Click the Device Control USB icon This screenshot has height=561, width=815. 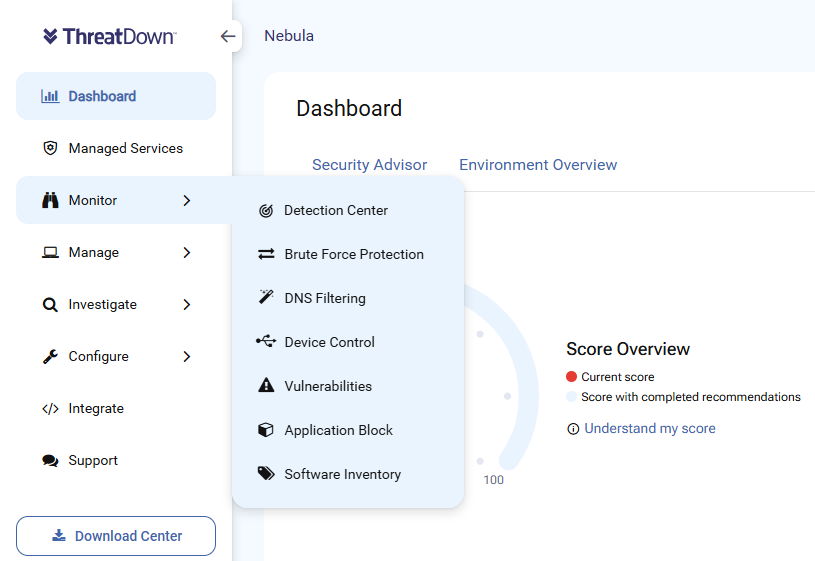(266, 341)
